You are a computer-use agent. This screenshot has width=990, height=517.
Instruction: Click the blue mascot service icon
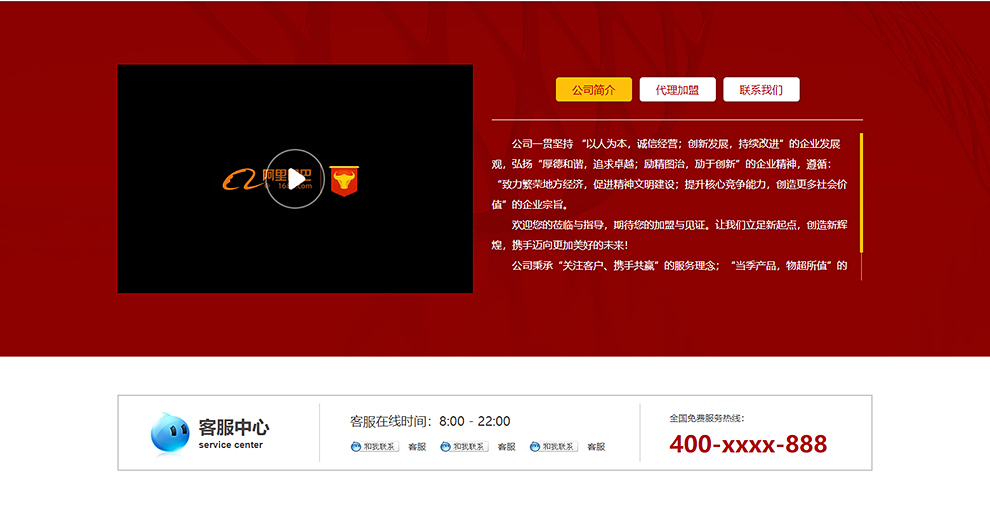(169, 433)
